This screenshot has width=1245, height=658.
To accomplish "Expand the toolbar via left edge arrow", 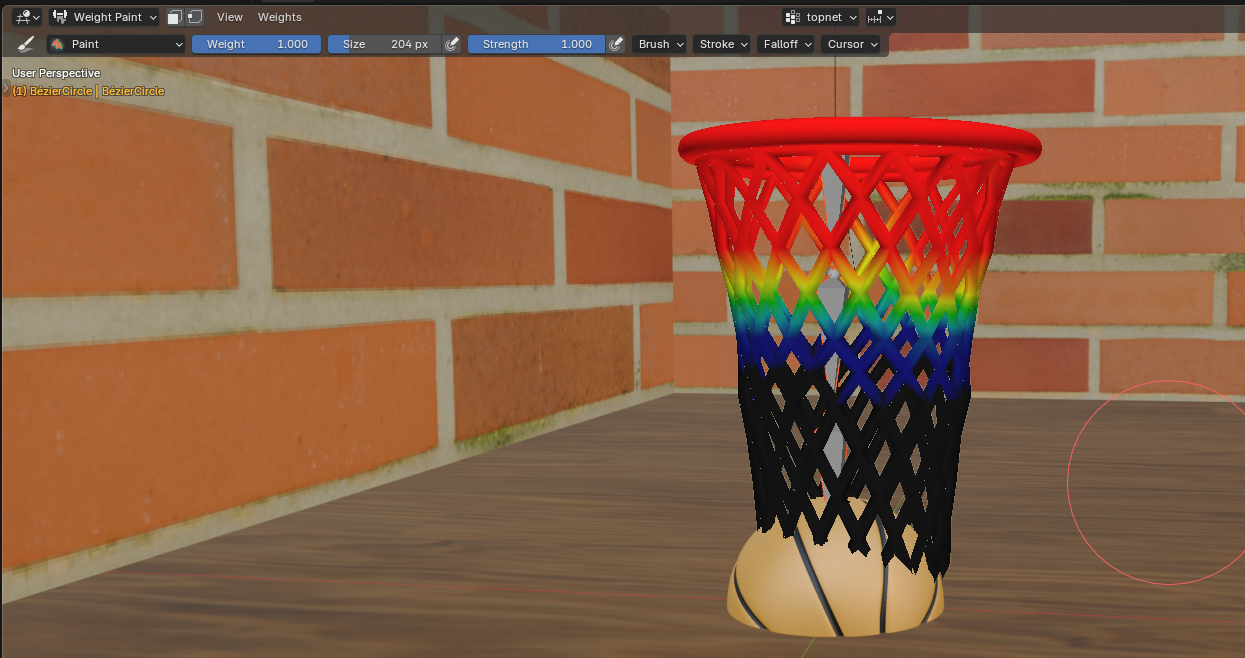I will [x=6, y=90].
